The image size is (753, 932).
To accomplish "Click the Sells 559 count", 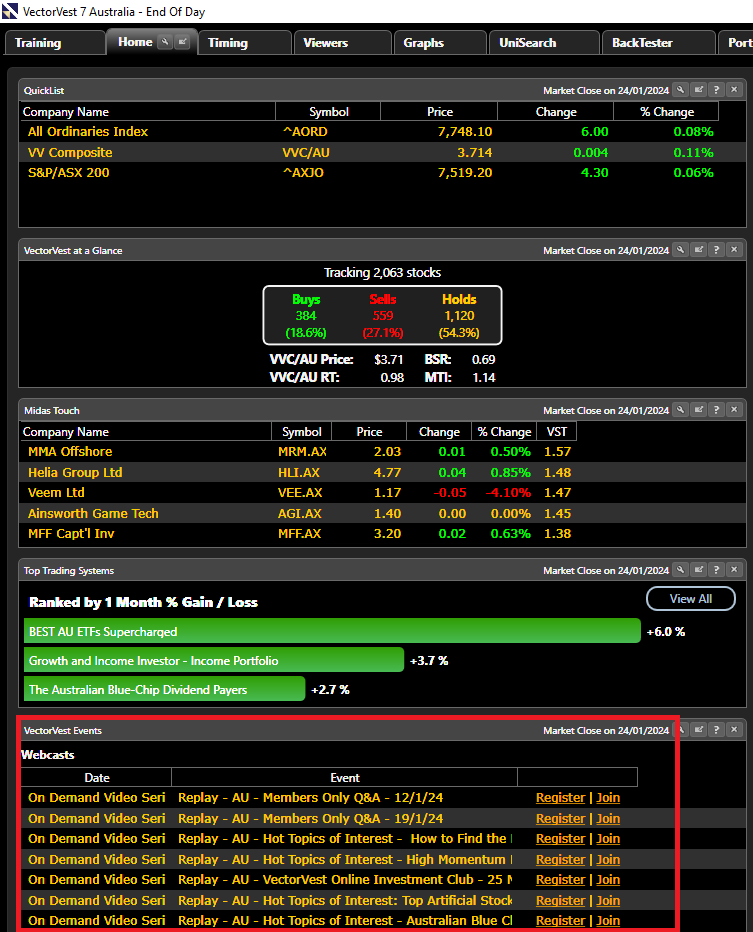I will click(383, 316).
